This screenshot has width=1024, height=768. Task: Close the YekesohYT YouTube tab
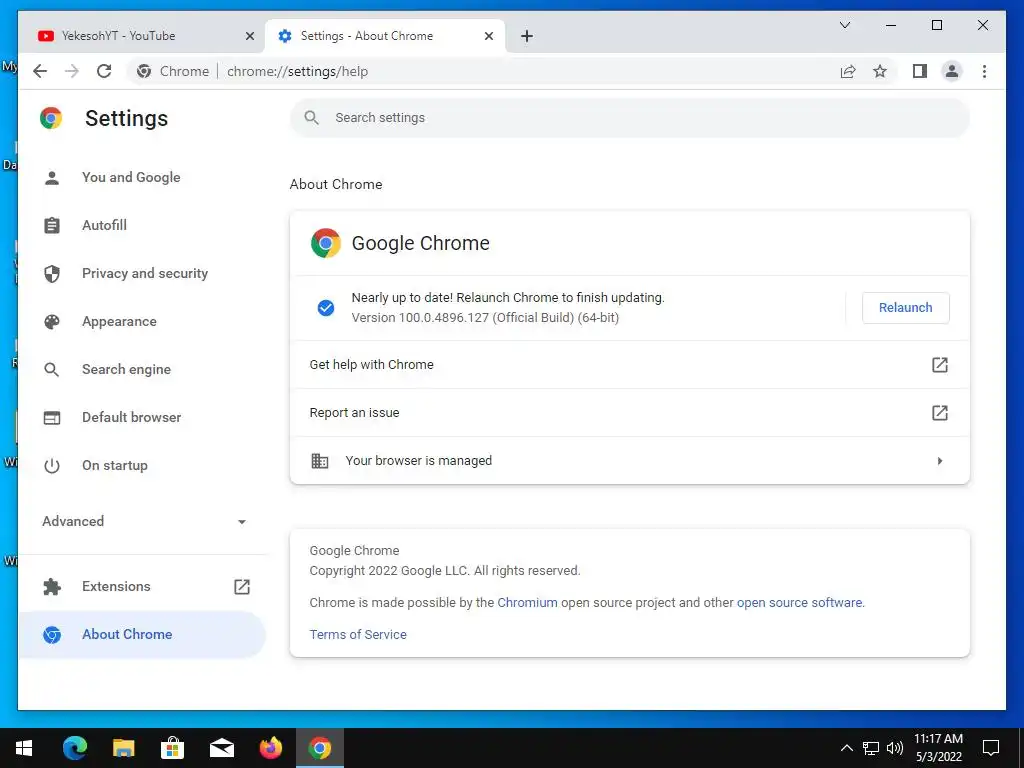pos(249,37)
